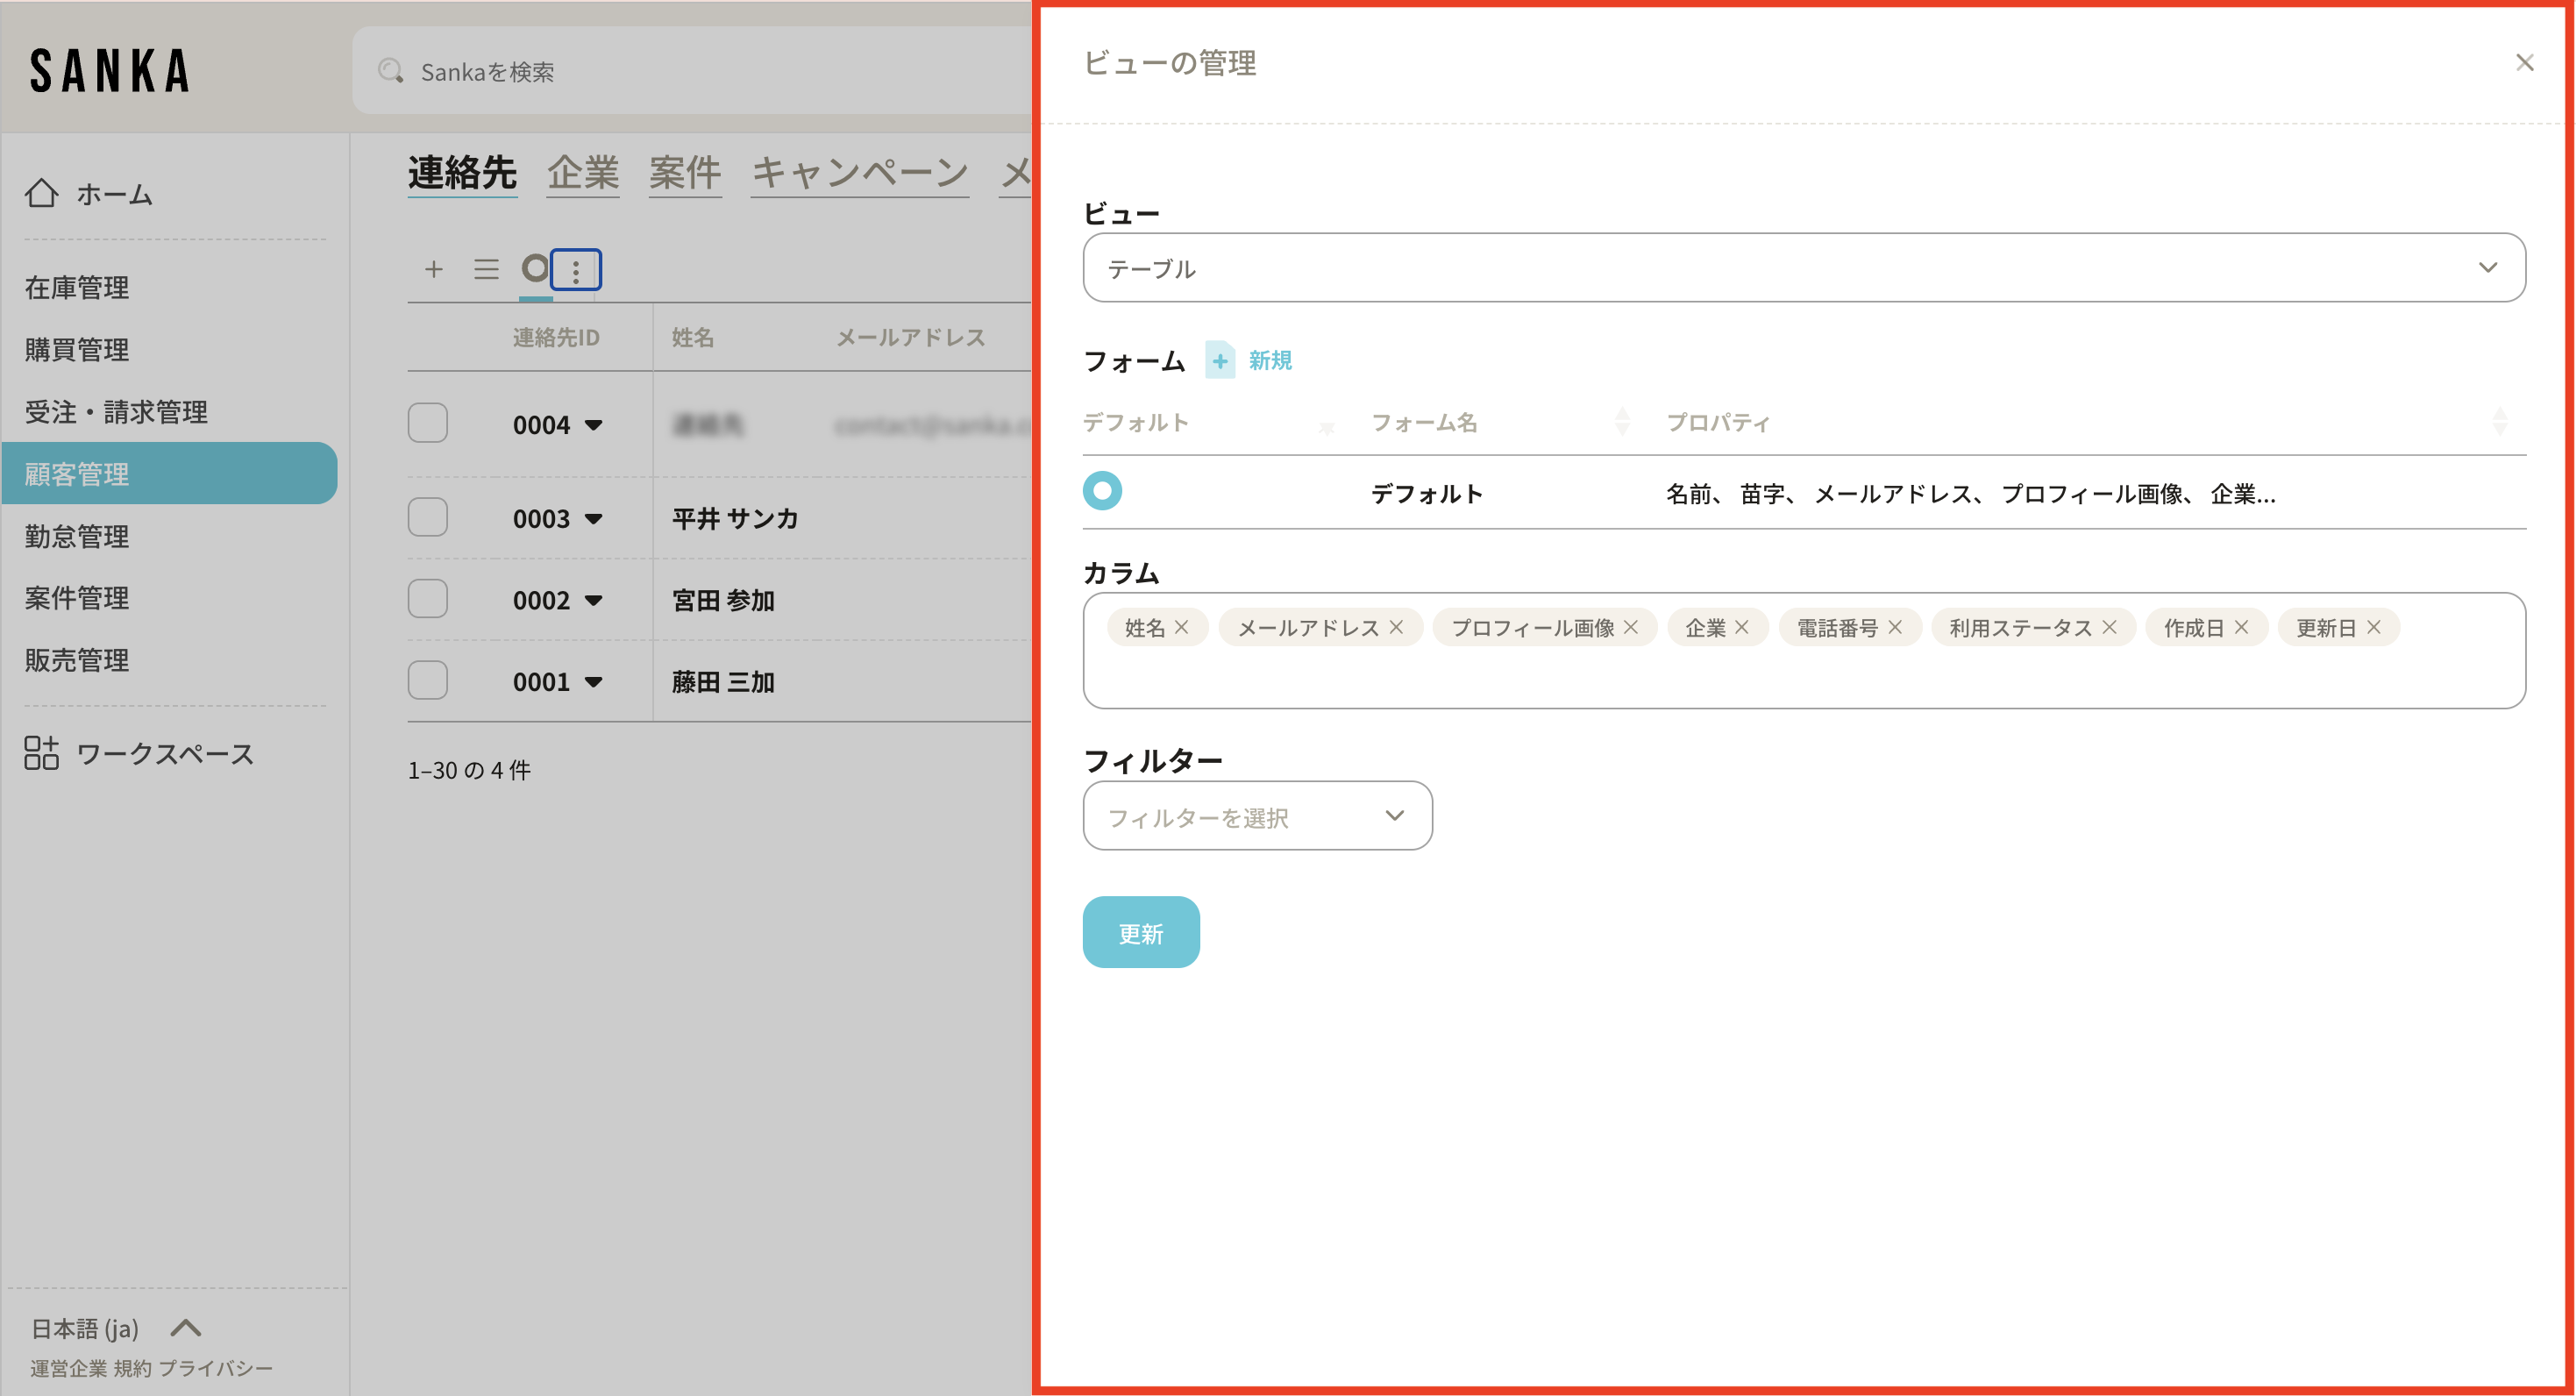Click the new form 新規 icon

(x=1220, y=360)
